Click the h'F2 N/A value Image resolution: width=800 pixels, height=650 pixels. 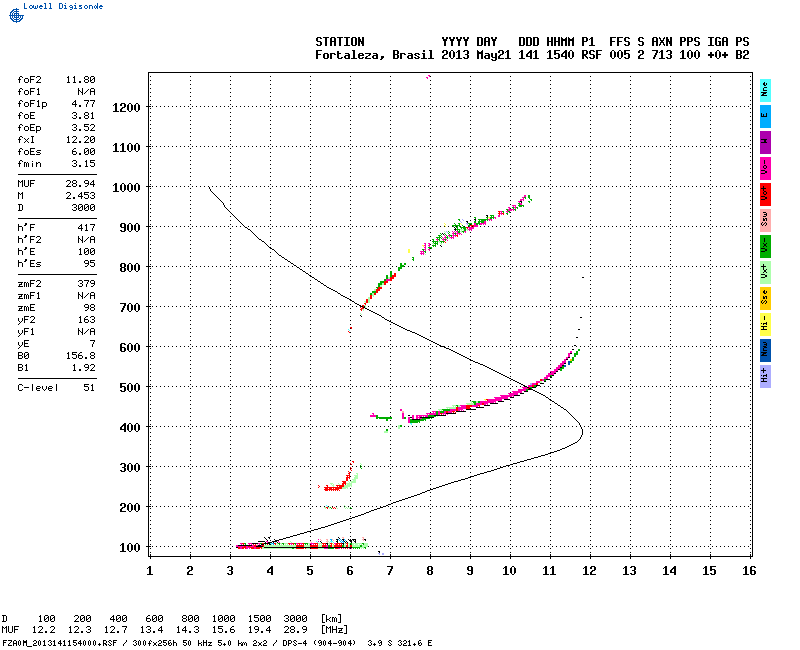click(86, 240)
